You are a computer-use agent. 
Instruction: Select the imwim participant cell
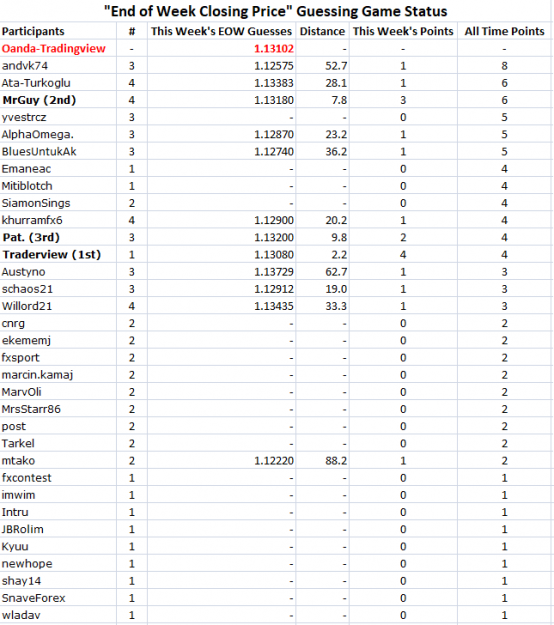[18, 495]
